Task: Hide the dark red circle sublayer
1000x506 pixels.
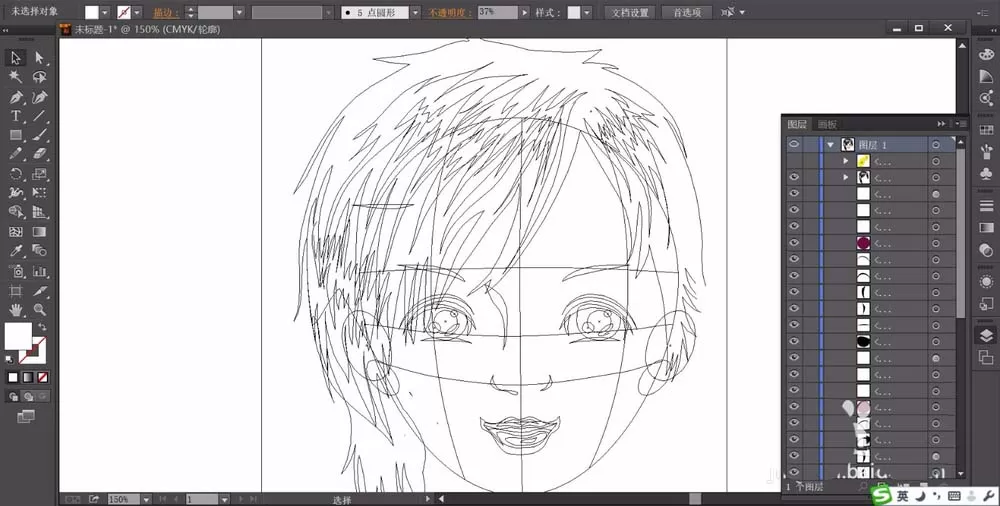Action: 794,242
